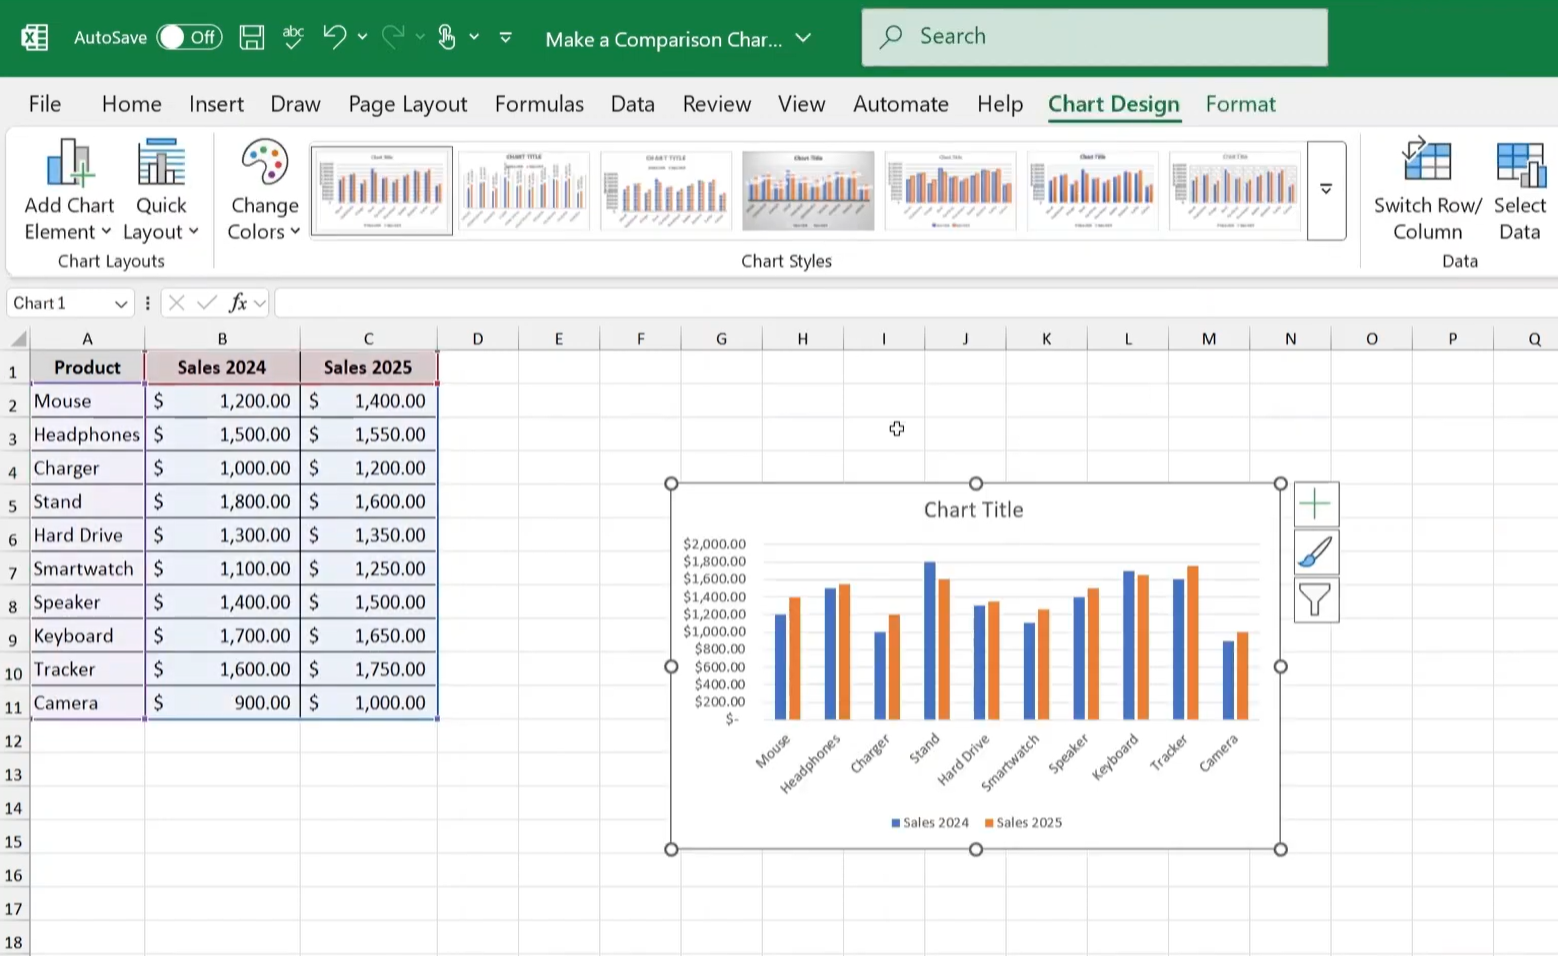Select the Headphones cell
The image size is (1558, 956).
(87, 435)
